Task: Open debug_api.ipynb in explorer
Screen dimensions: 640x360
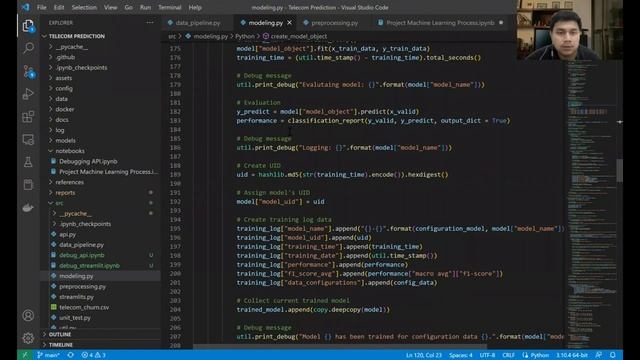Action: (82, 255)
